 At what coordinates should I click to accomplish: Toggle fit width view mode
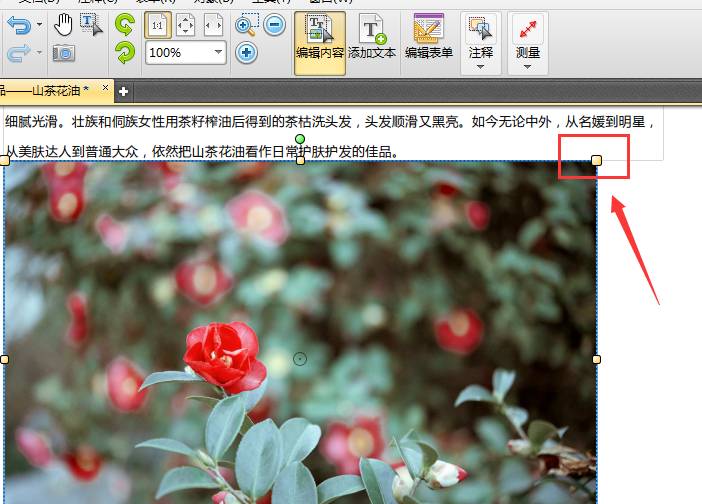coord(214,25)
